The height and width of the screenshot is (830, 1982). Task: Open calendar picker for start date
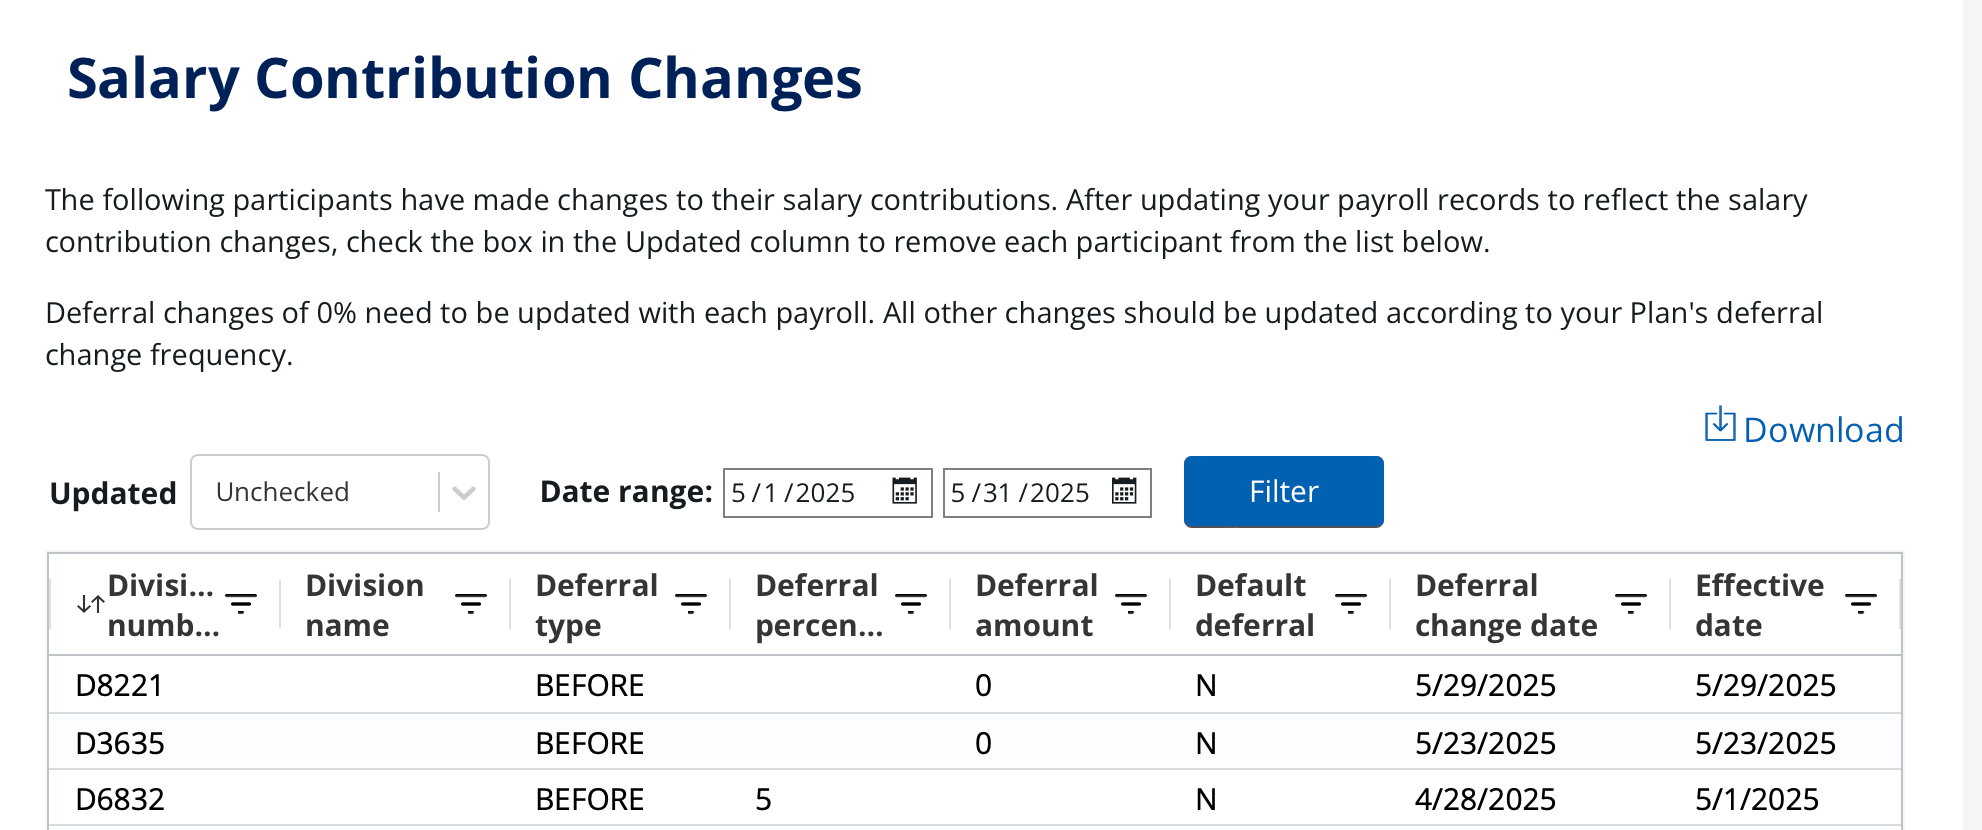pos(904,492)
